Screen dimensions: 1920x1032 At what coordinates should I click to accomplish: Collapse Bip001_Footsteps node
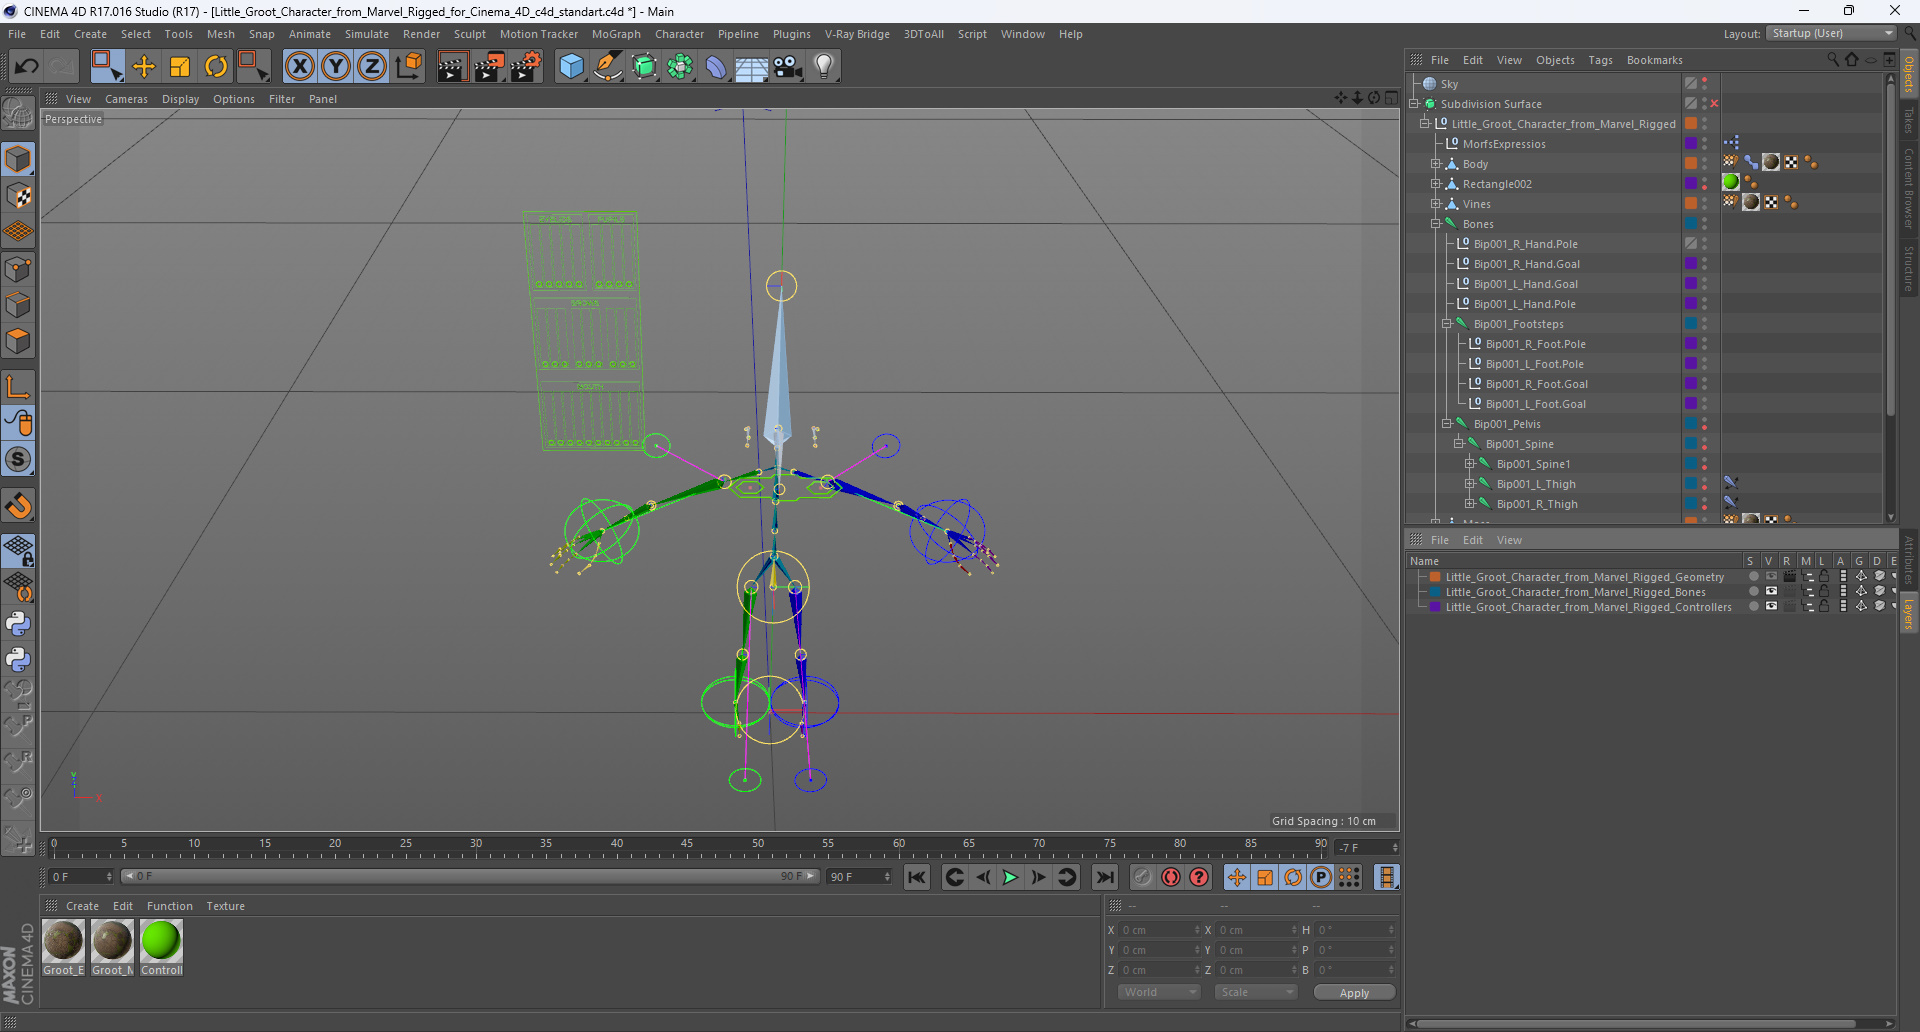pyautogui.click(x=1447, y=324)
